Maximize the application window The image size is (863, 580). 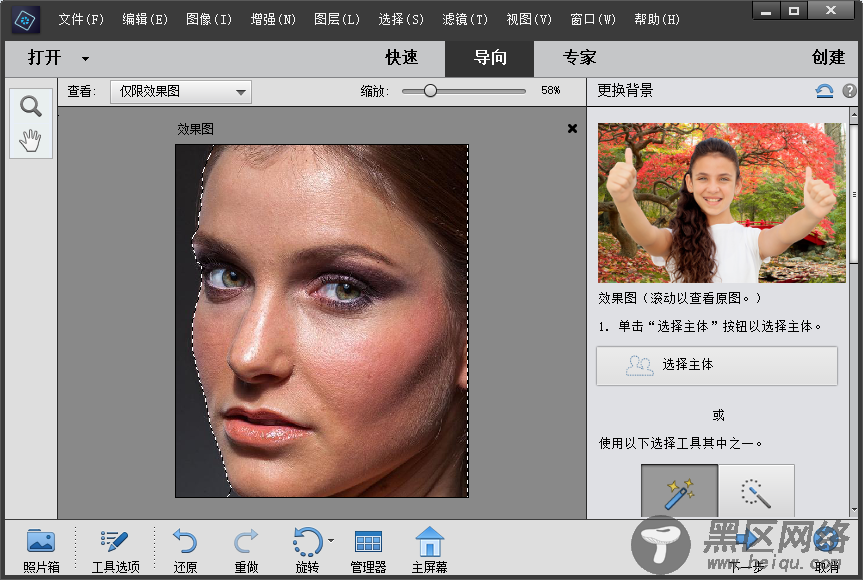coord(793,11)
